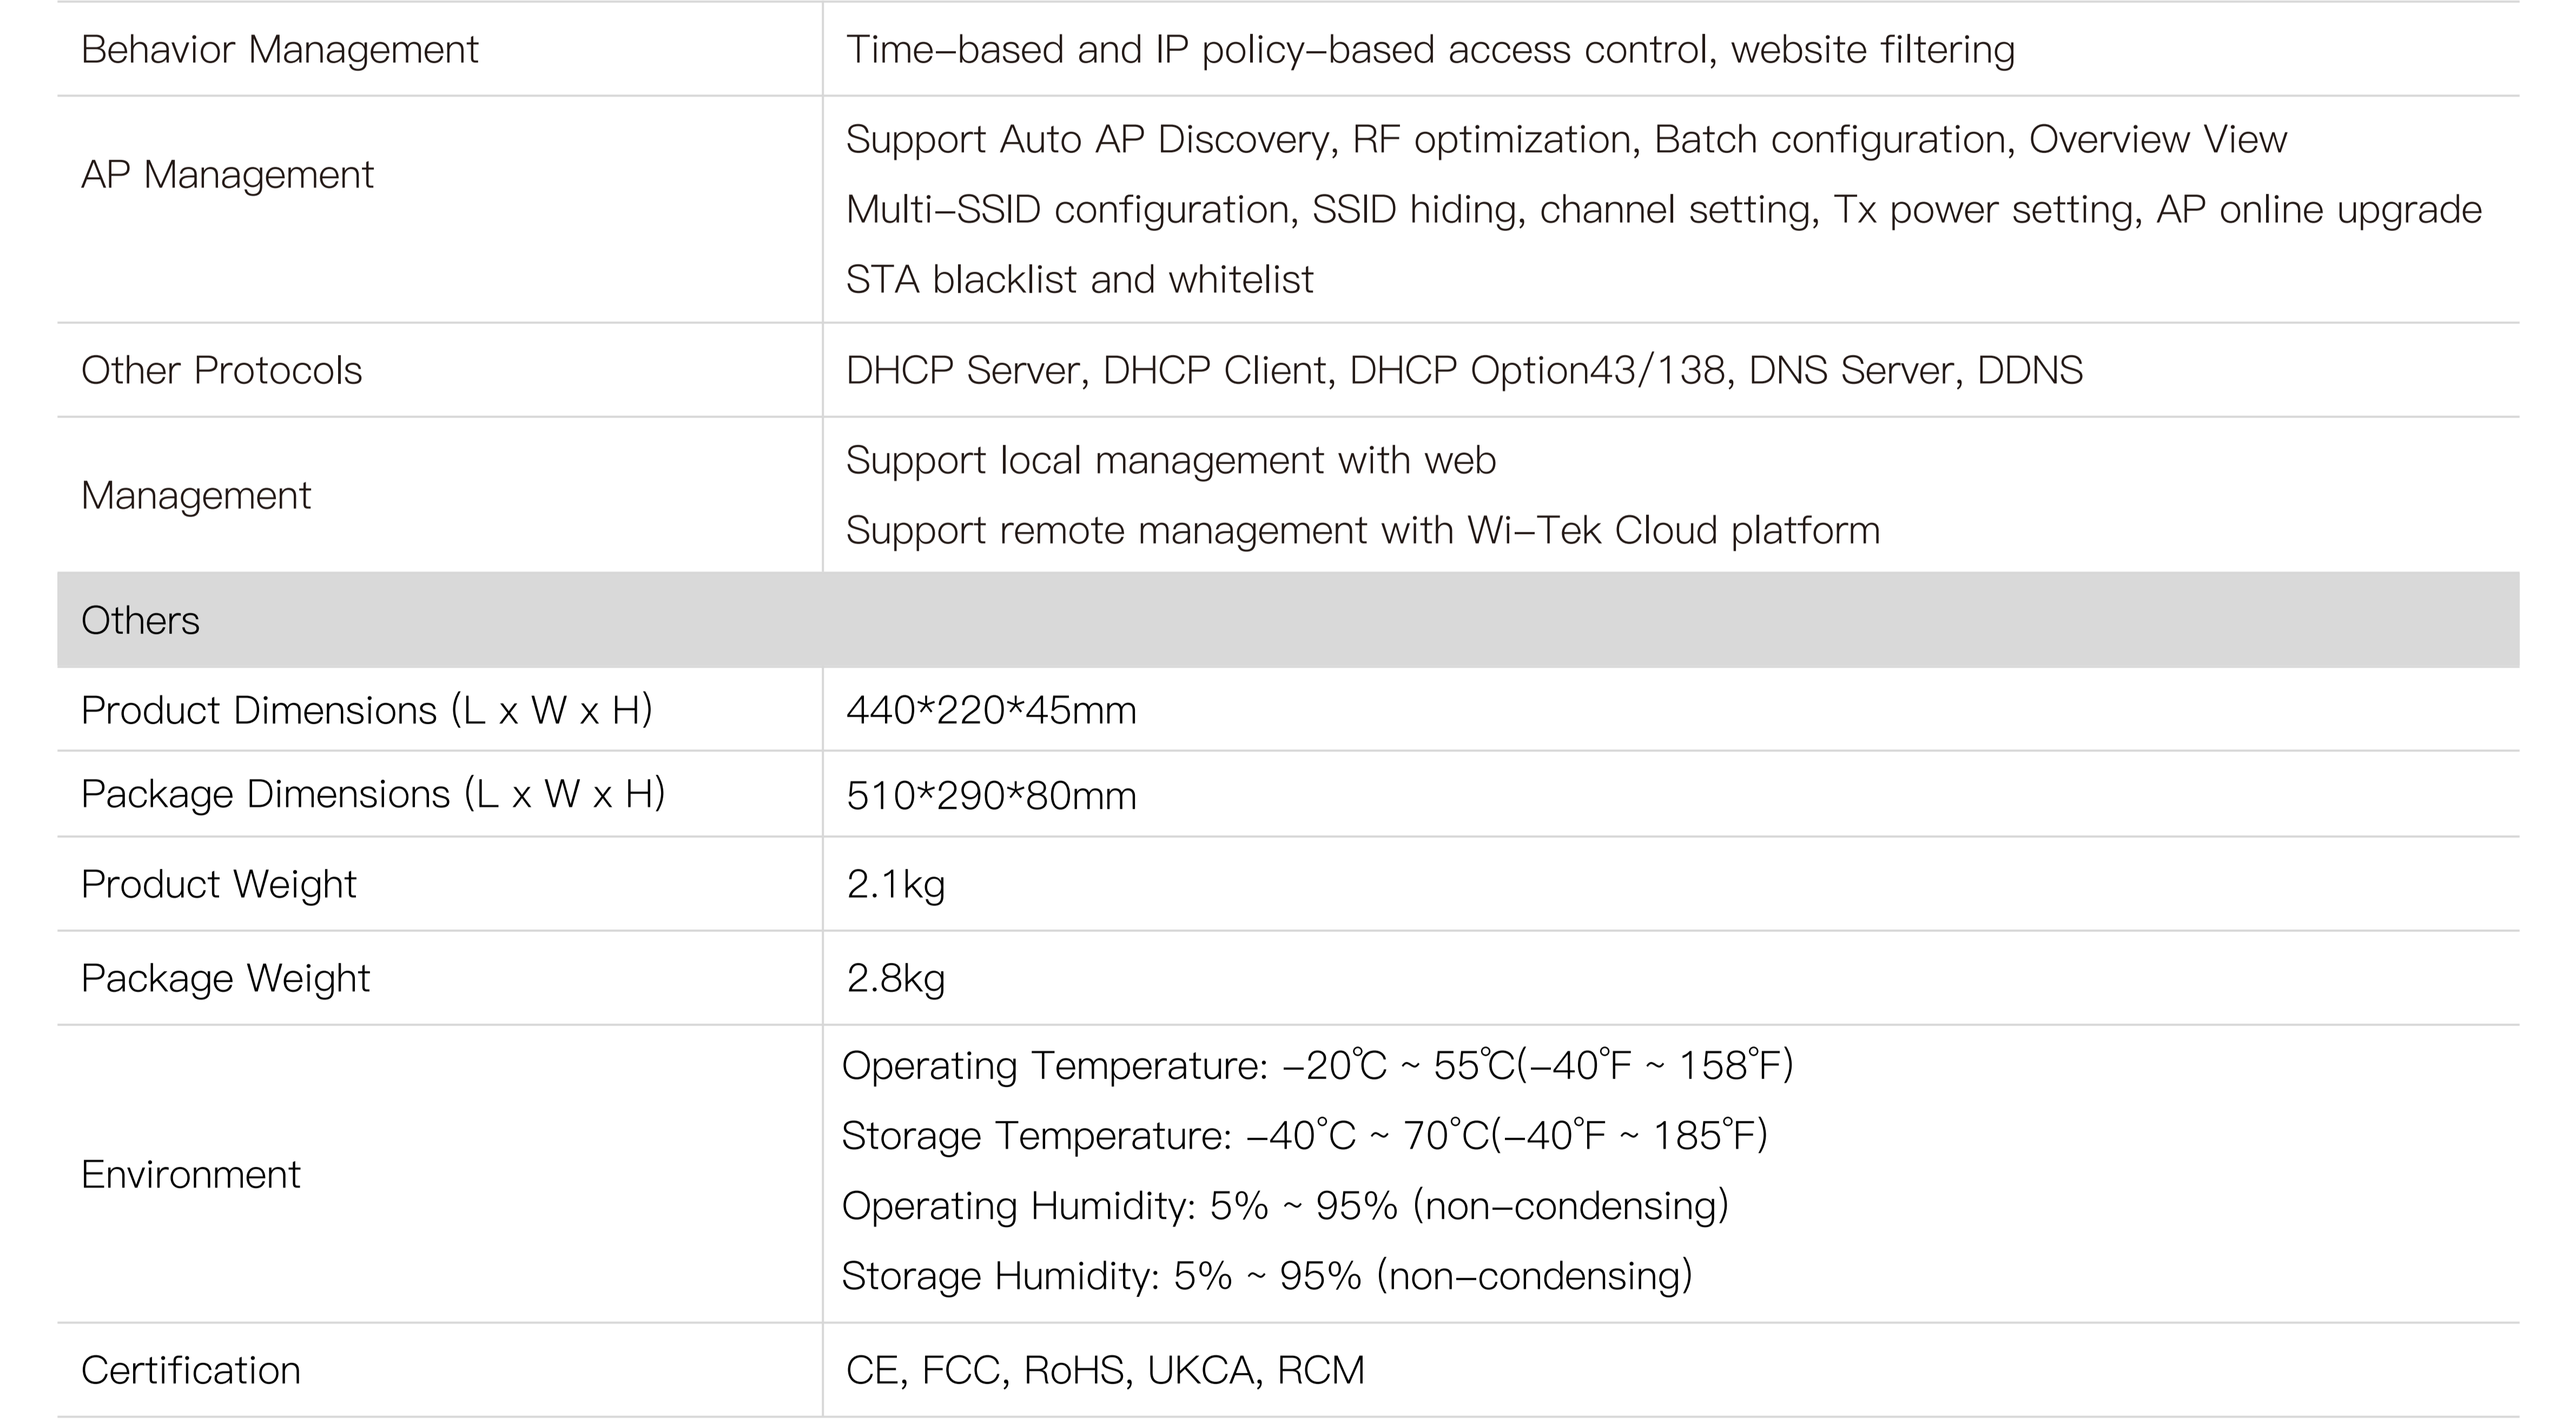Click the Wi-Tek Cloud platform line

click(1362, 530)
